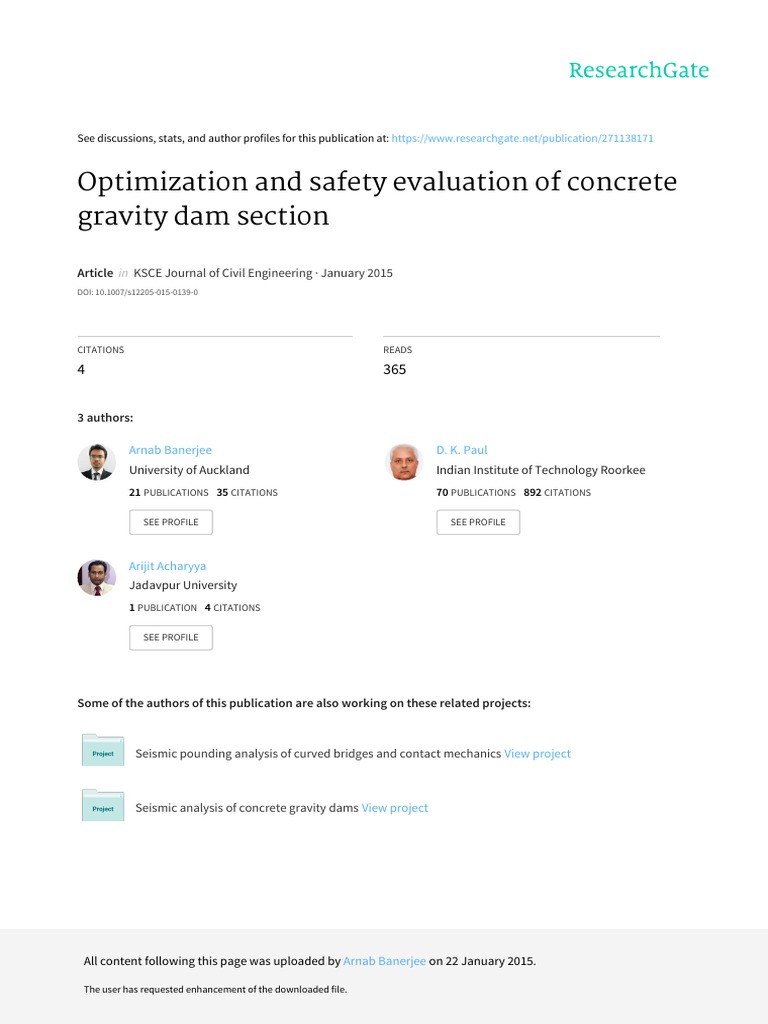768x1024 pixels.
Task: Click the article title heading
Action: pyautogui.click(x=377, y=198)
